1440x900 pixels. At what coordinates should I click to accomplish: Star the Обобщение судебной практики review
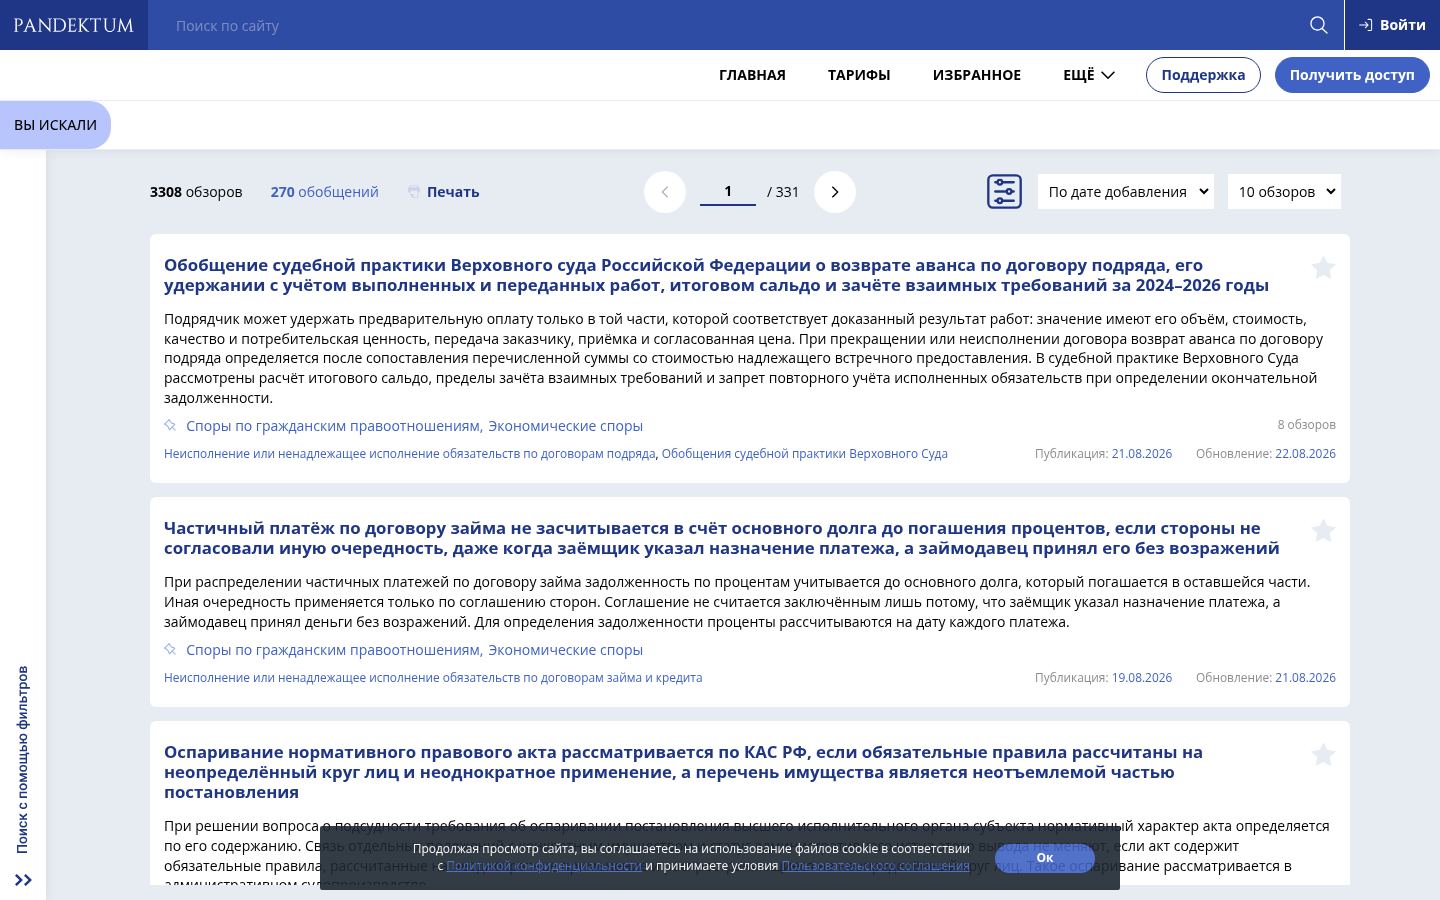point(1323,268)
